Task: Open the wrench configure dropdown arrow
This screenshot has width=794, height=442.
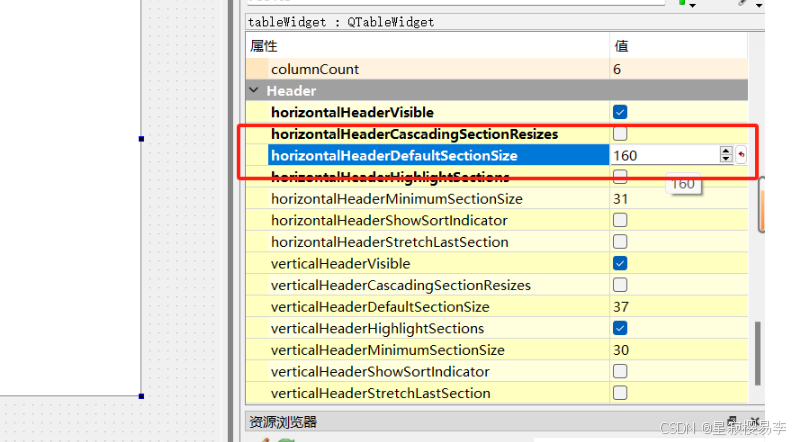Action: 759,5
